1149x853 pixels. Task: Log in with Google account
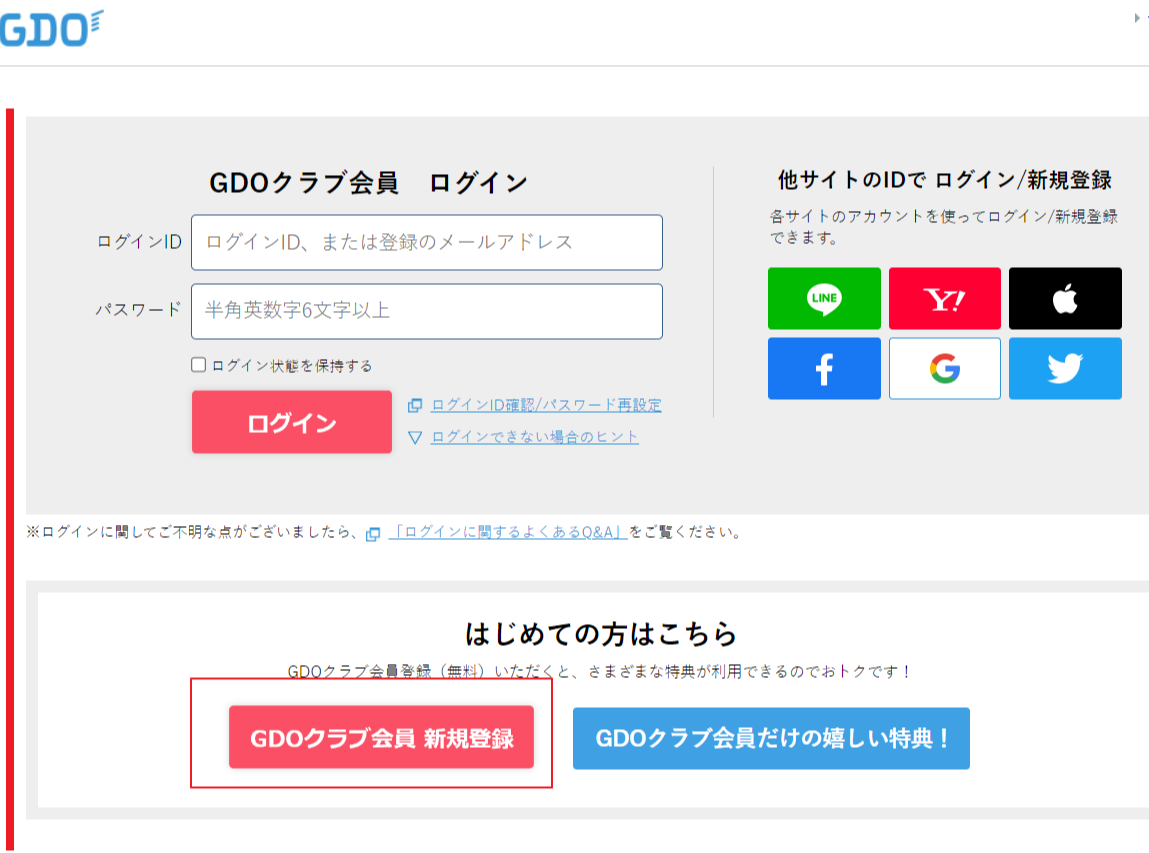[x=945, y=369]
